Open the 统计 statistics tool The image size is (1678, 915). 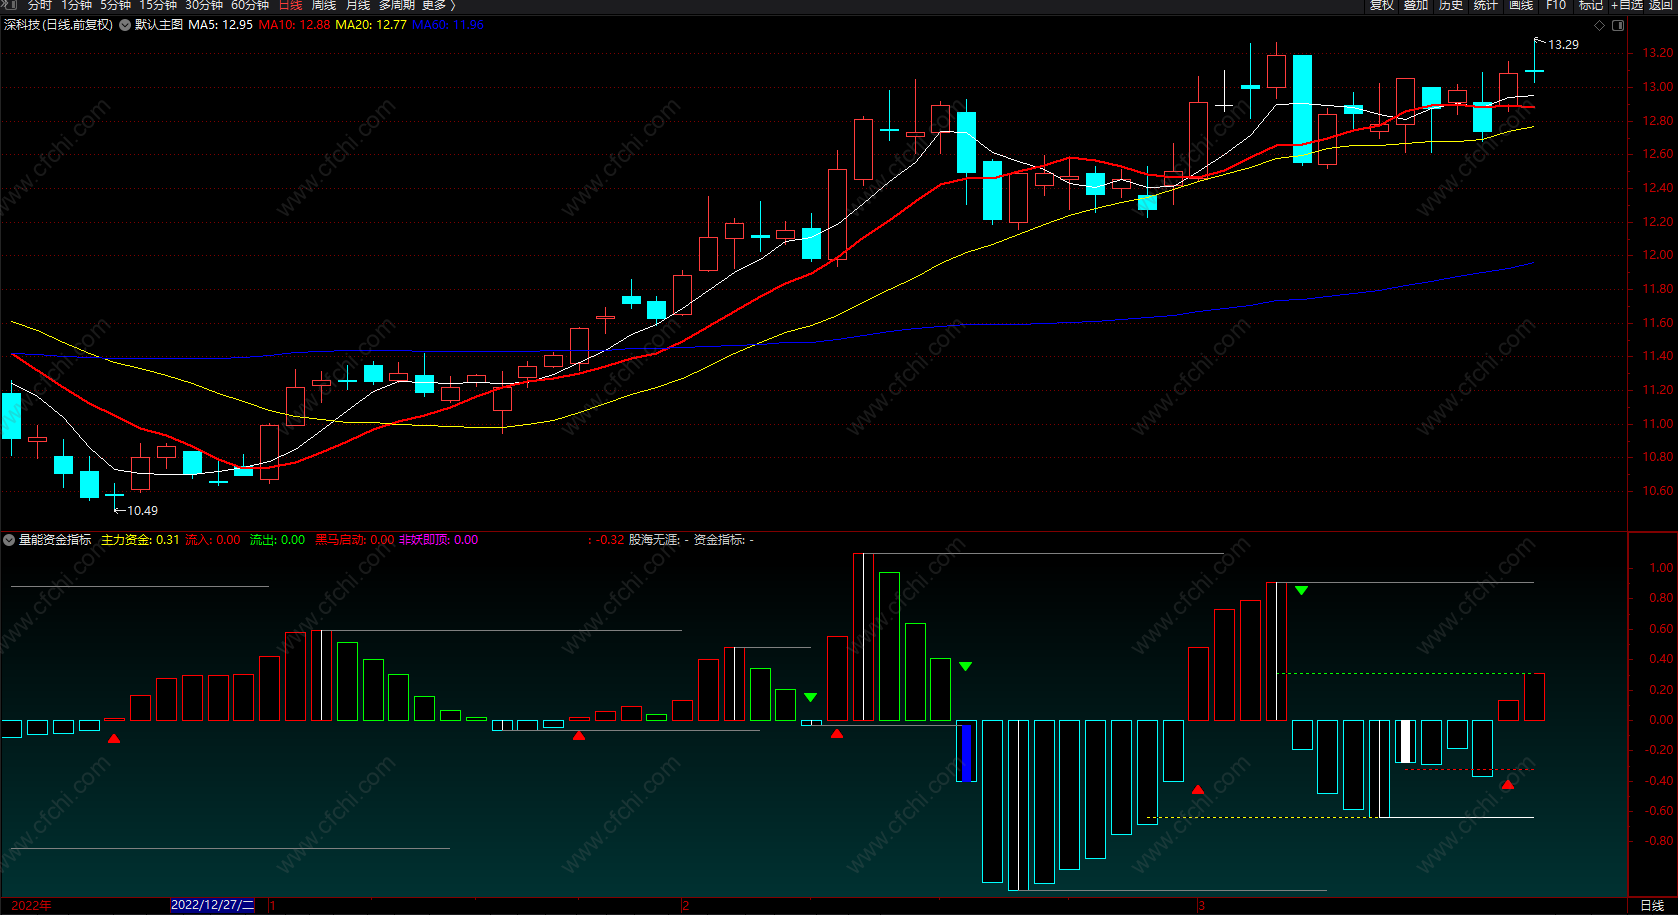click(x=1486, y=5)
